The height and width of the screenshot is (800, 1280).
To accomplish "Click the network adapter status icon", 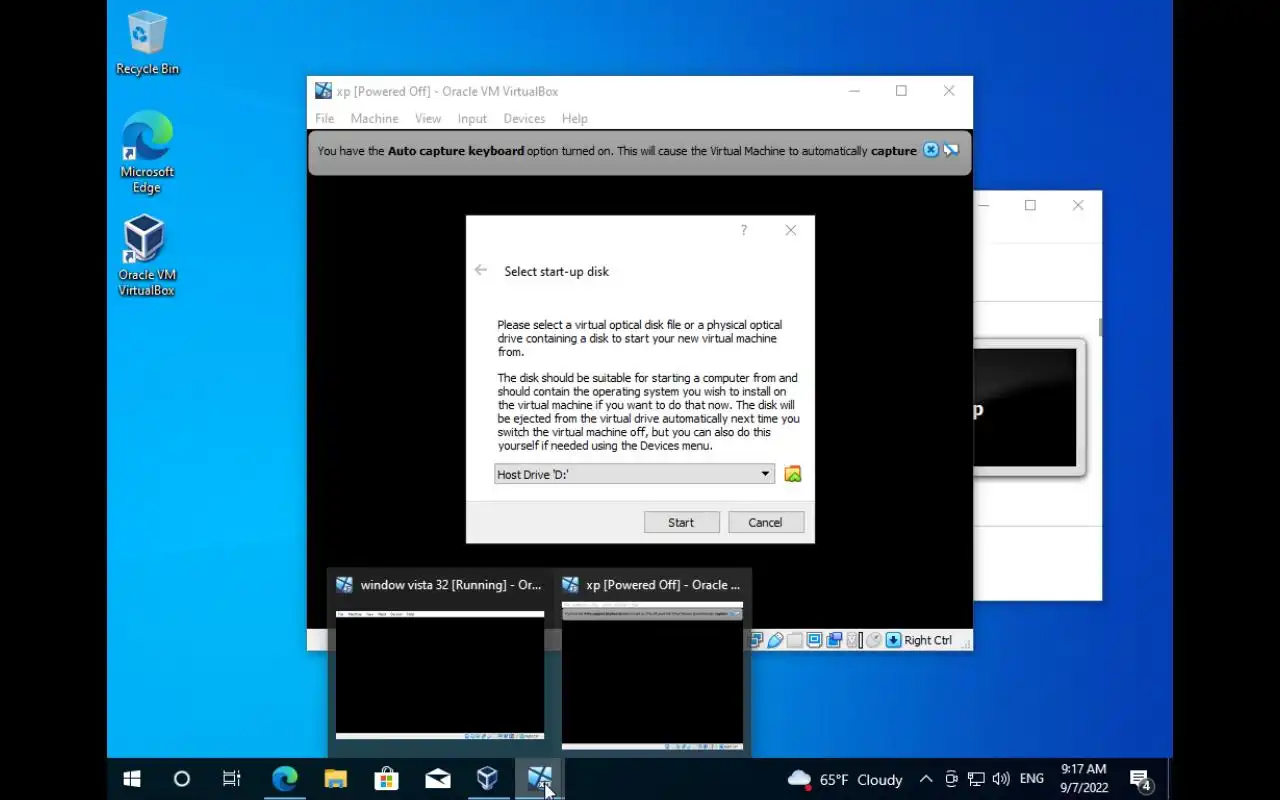I will (x=757, y=640).
